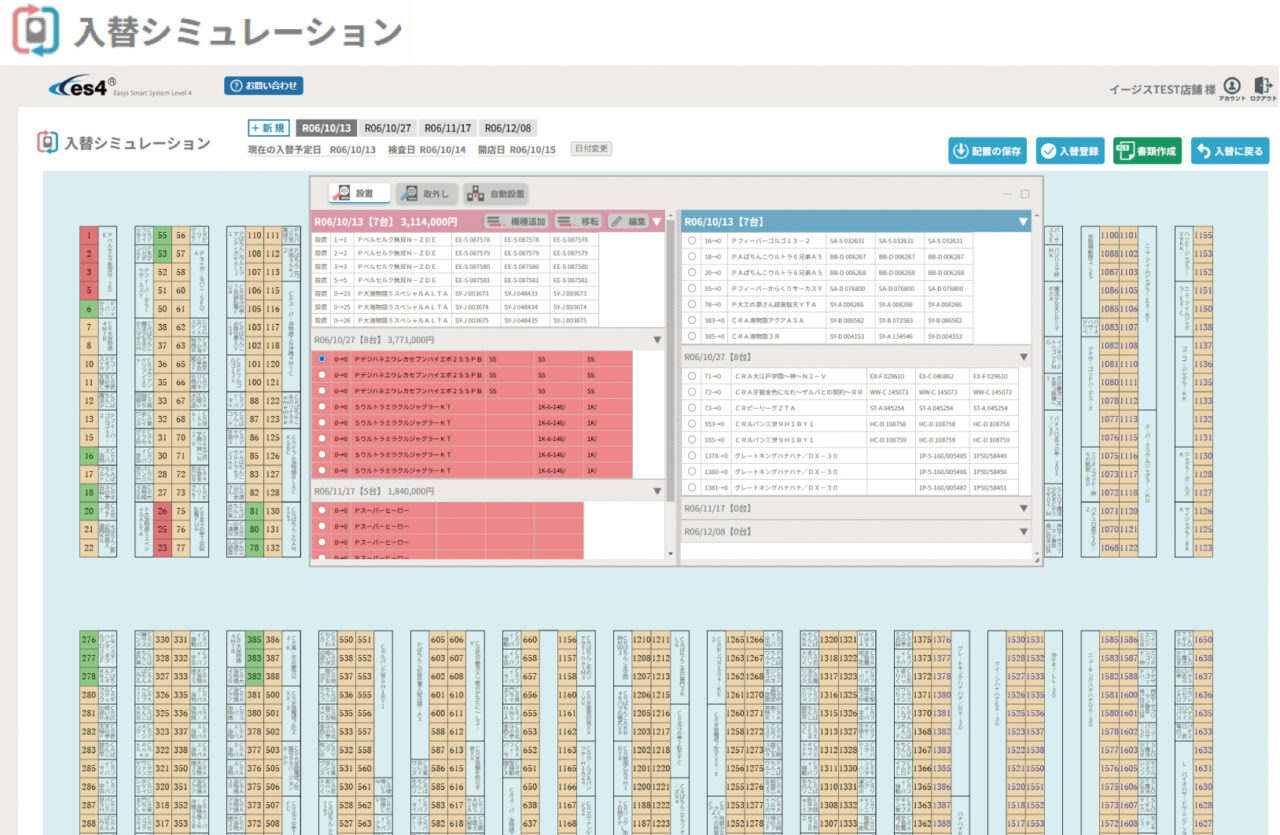Collapse left R06/10/27【8台】 section arrow

tap(657, 340)
